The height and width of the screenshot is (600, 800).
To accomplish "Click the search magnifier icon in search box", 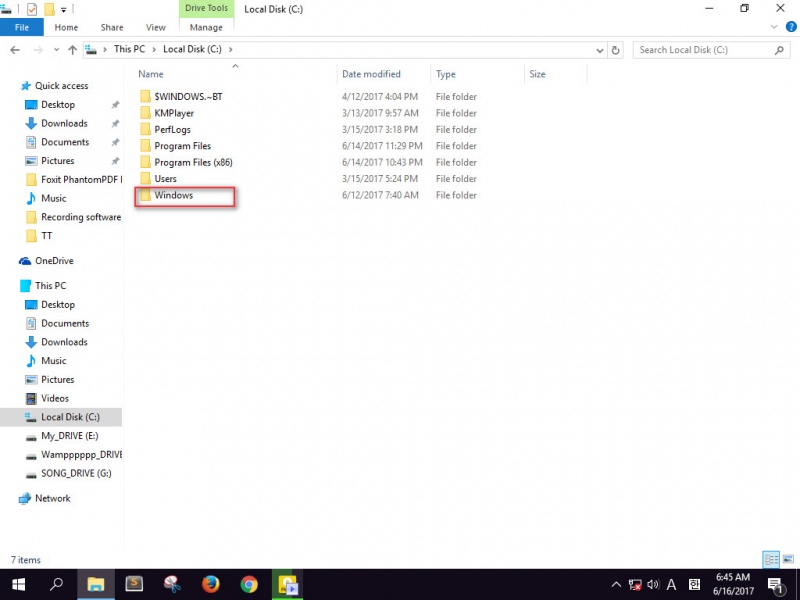I will (779, 50).
